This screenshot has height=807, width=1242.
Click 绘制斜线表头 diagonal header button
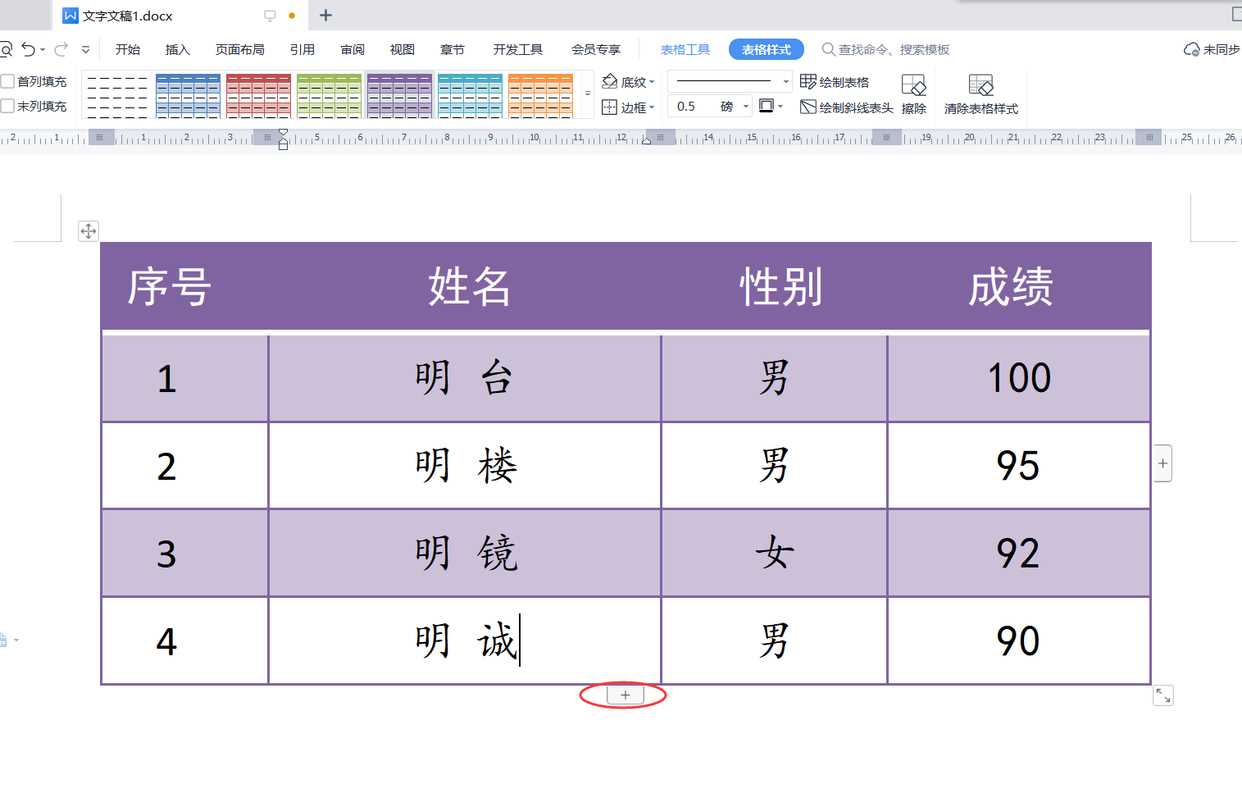(847, 107)
